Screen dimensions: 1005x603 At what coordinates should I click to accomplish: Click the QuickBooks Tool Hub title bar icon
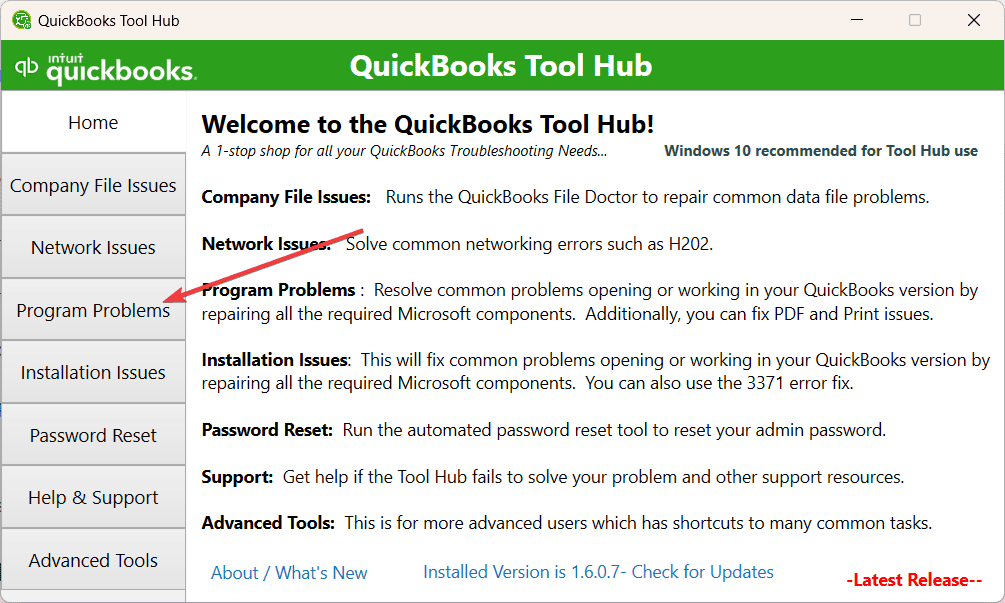tap(22, 21)
